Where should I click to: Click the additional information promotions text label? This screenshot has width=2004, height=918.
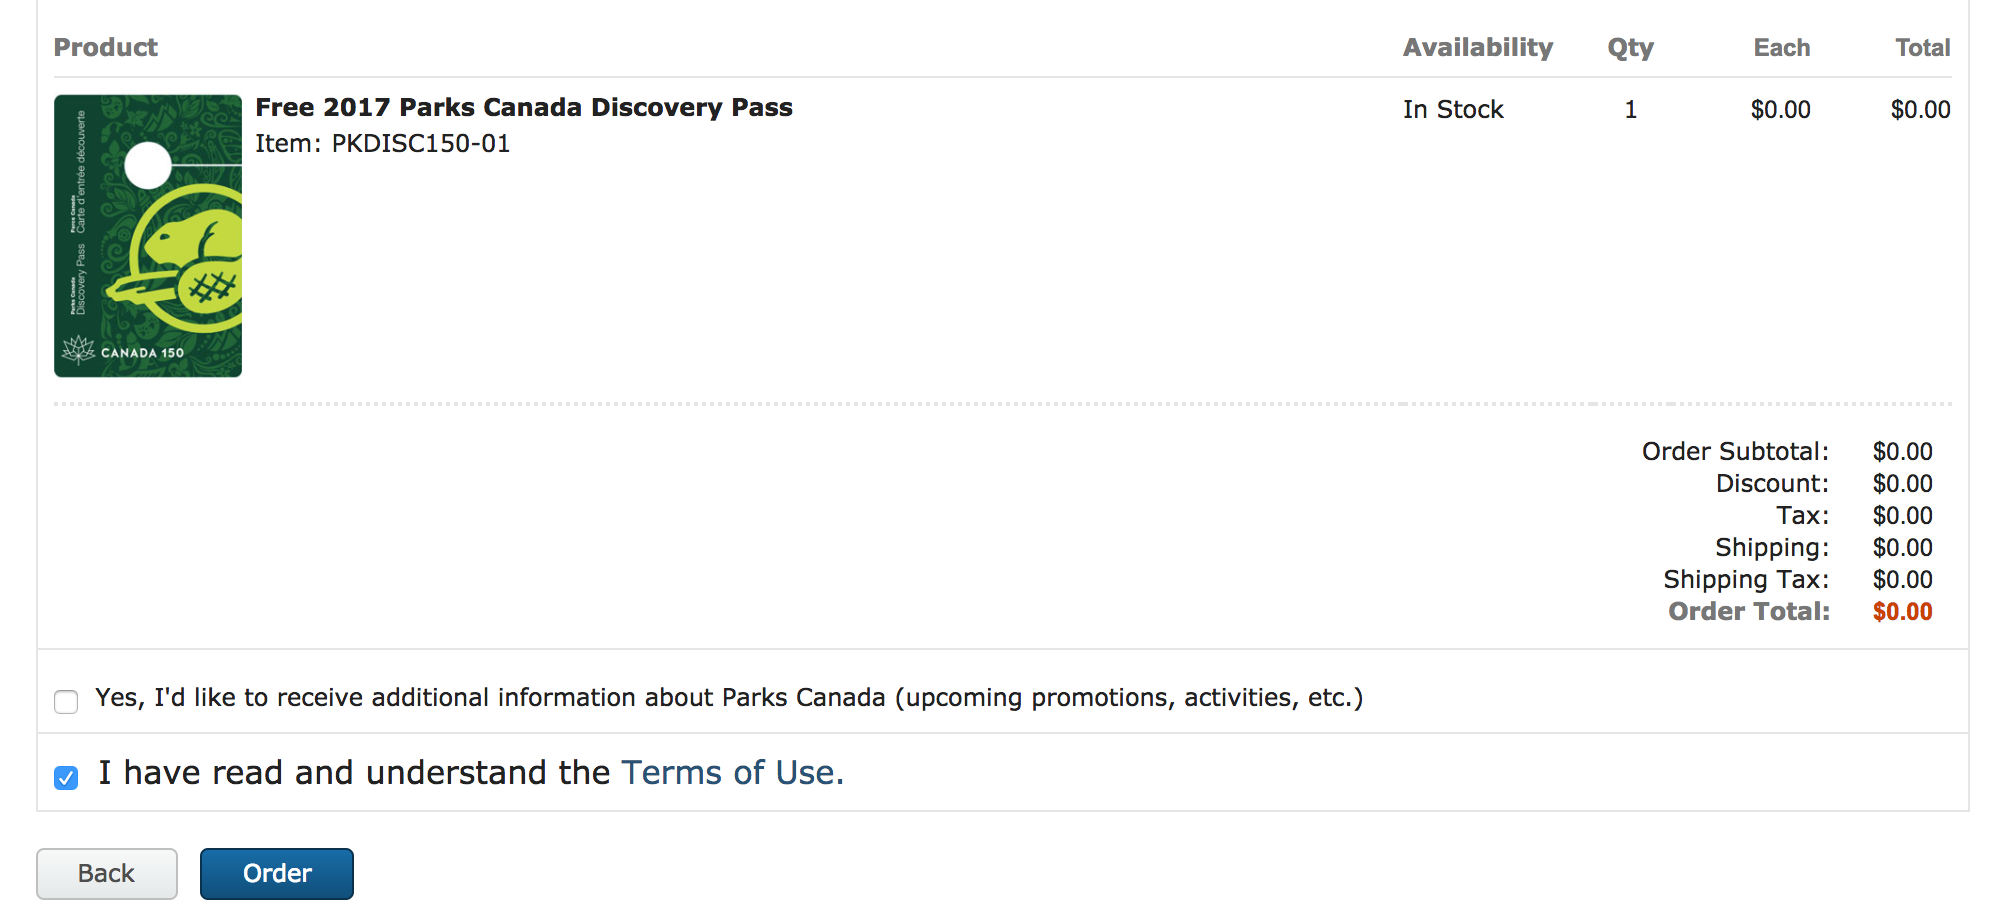729,697
